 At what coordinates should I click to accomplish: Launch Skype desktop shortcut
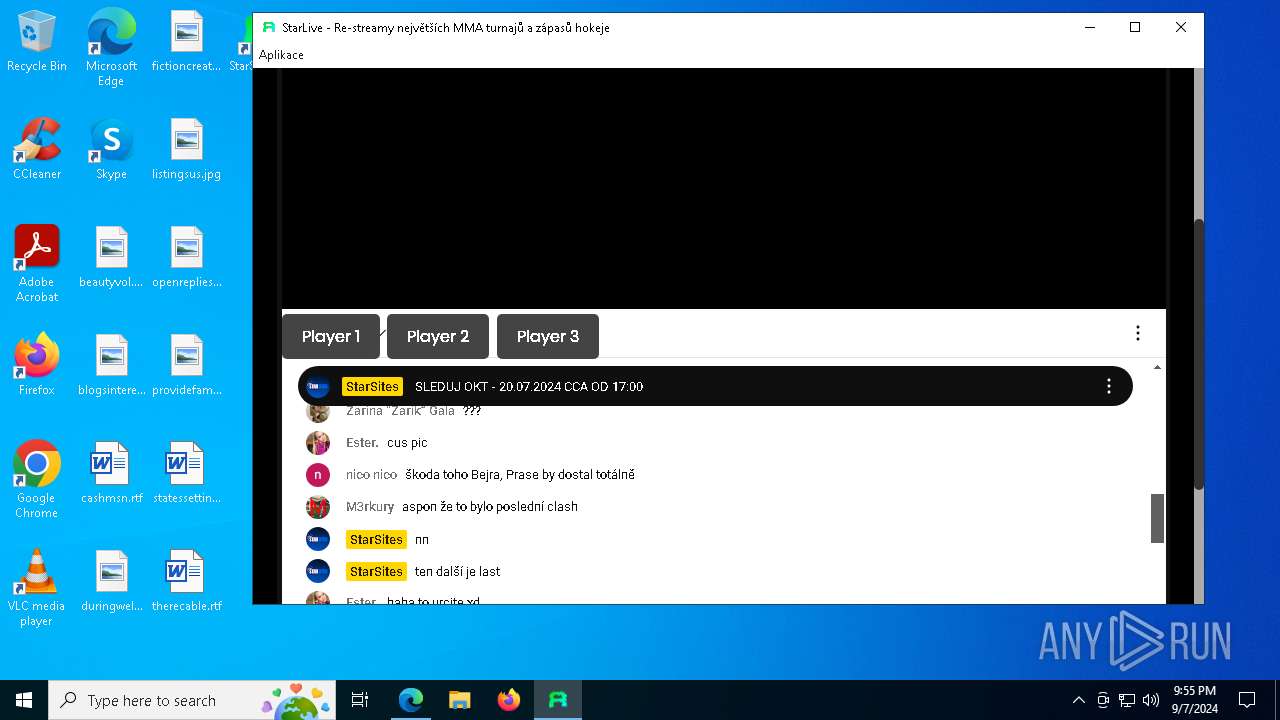pos(111,149)
